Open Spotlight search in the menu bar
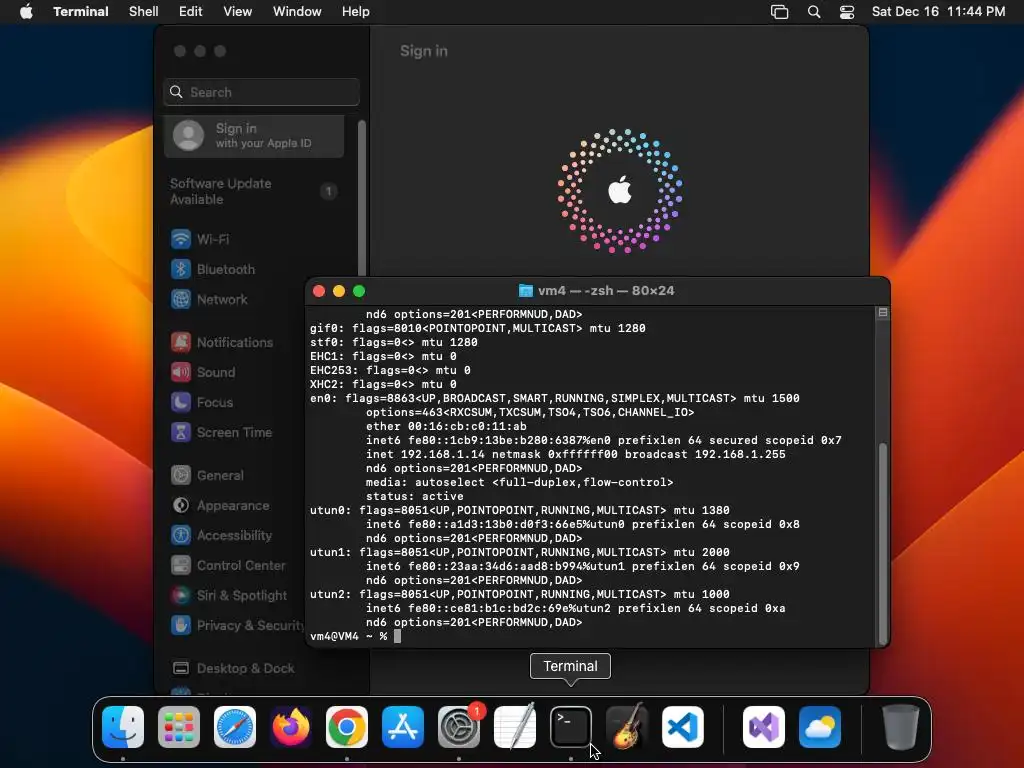This screenshot has width=1024, height=768. coord(814,12)
